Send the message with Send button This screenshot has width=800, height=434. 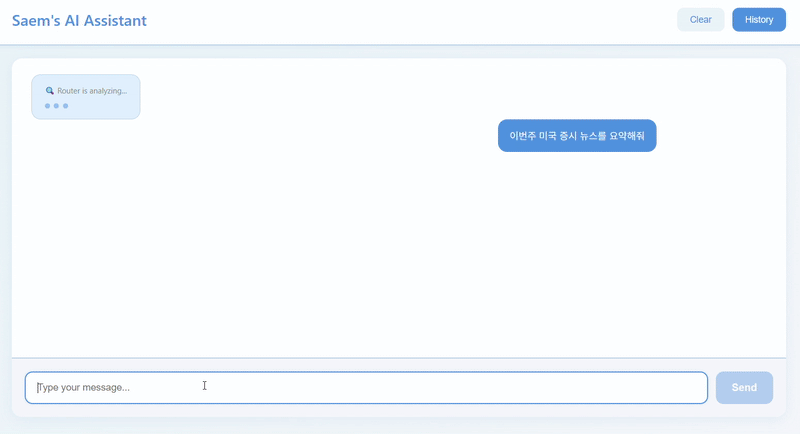point(744,388)
